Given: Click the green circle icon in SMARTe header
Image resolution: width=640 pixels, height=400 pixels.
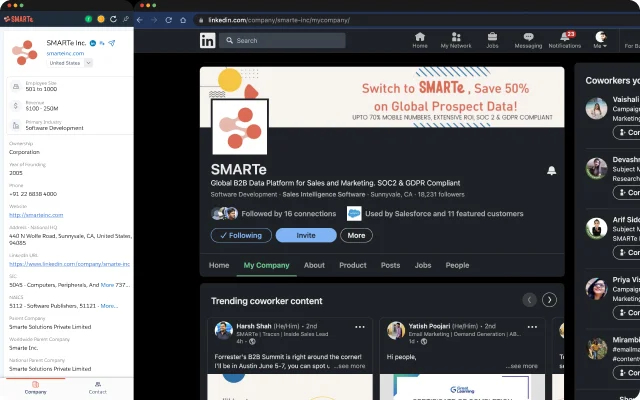Looking at the screenshot, I should tap(88, 19).
